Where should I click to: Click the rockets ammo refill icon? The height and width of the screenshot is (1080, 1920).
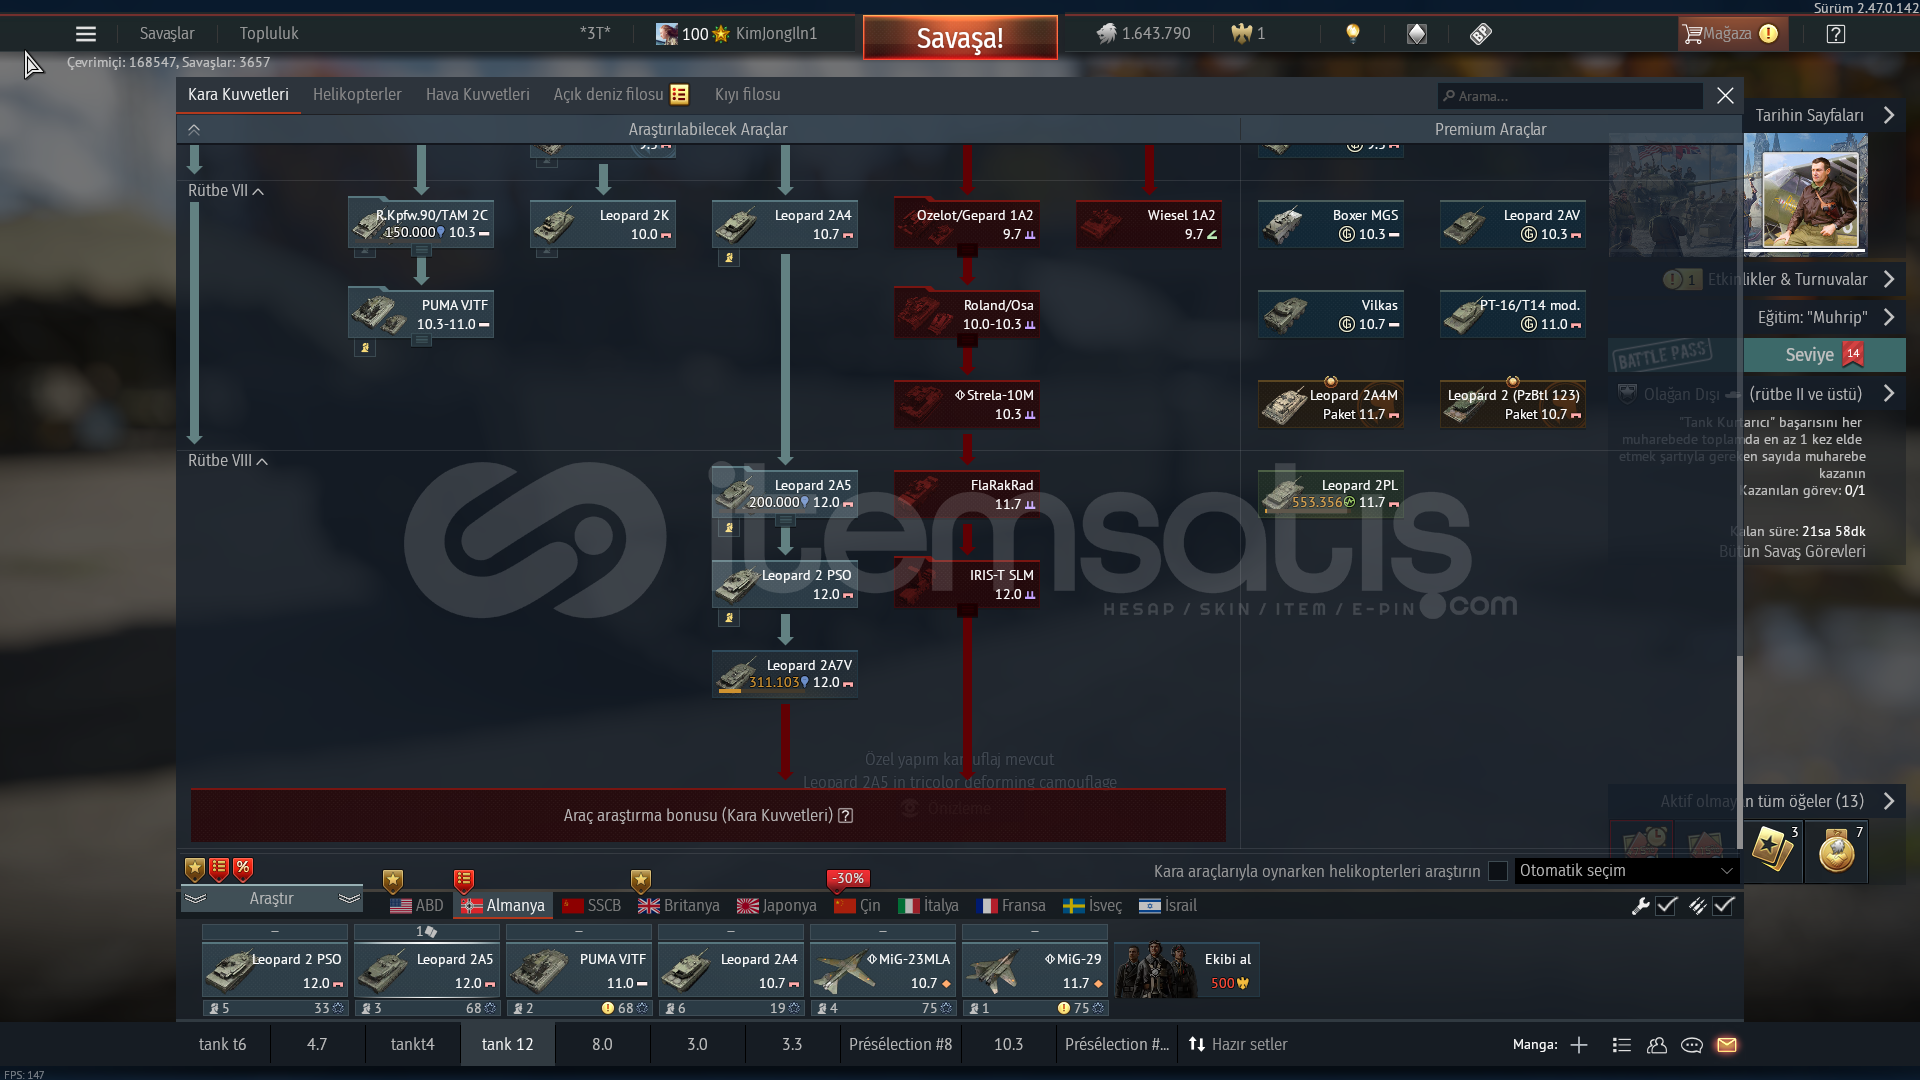coord(1697,905)
